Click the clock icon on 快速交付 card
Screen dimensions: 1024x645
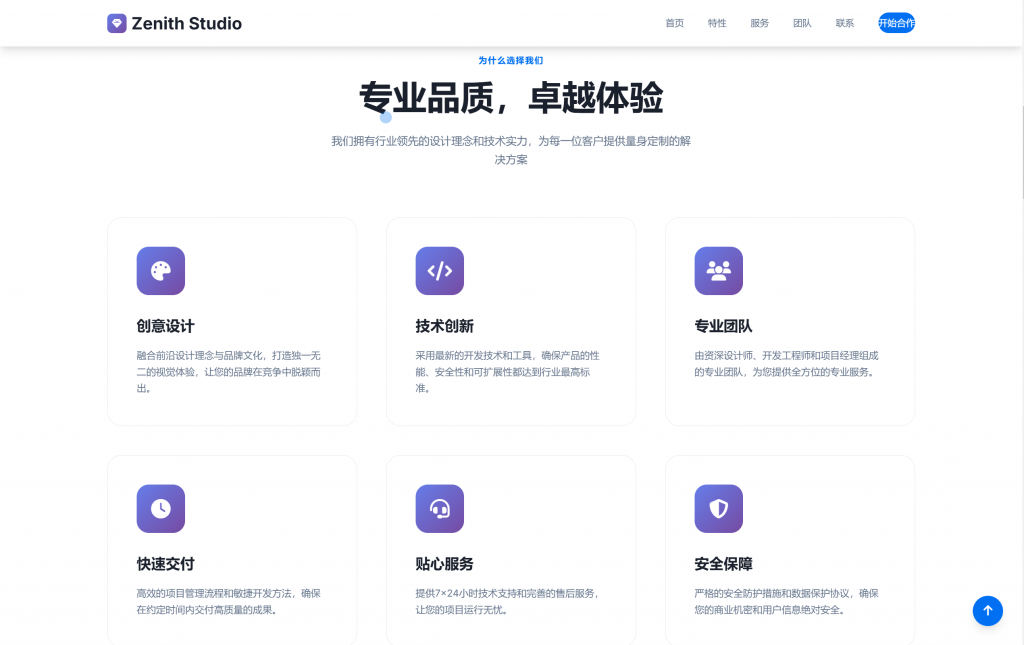(160, 508)
